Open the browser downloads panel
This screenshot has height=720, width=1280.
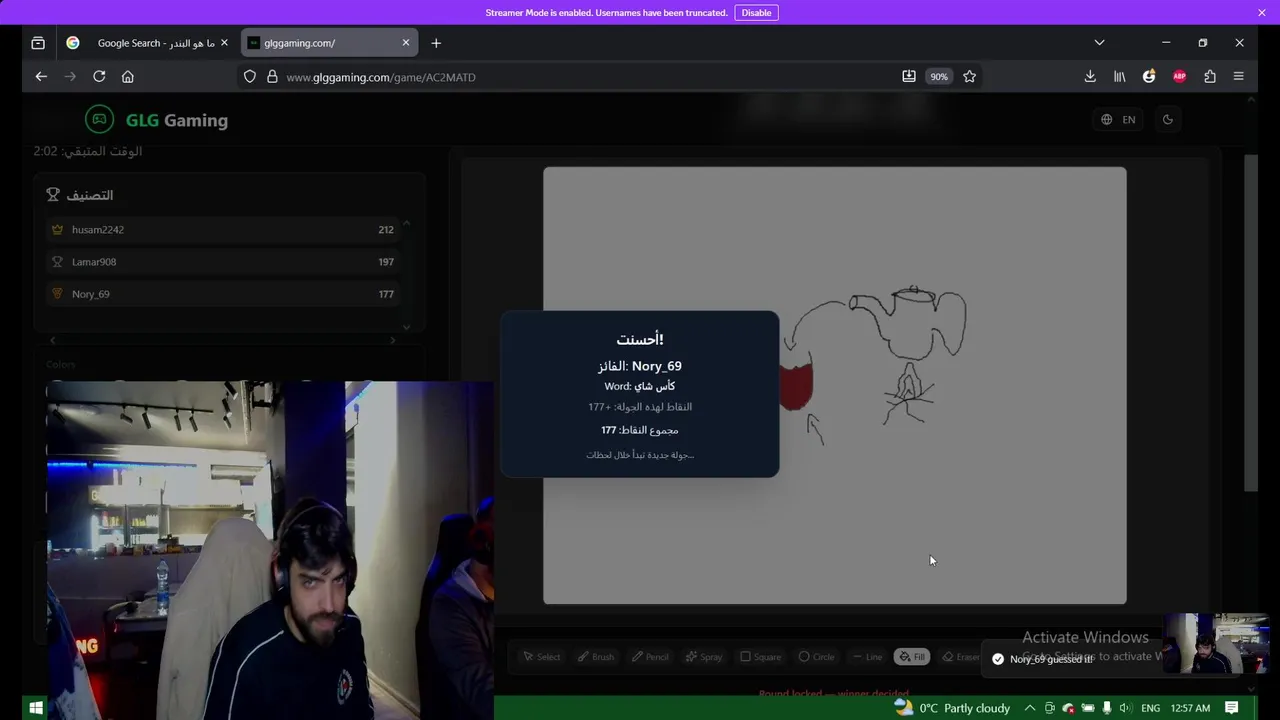coord(1090,76)
